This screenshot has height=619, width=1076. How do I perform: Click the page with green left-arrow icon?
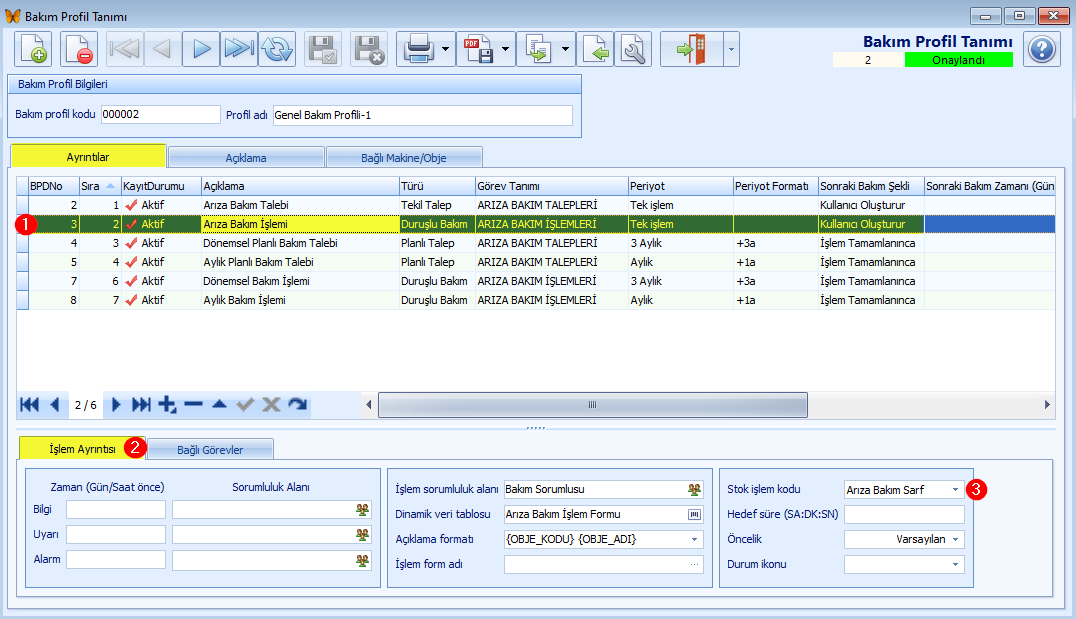point(595,49)
